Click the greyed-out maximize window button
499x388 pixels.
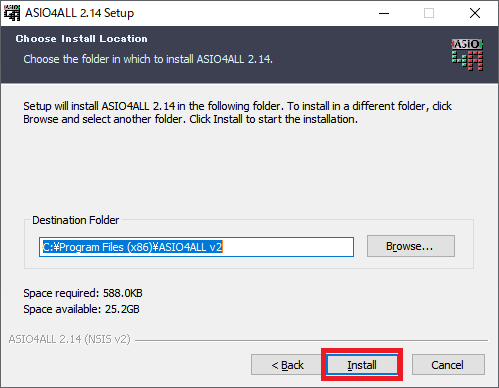tap(429, 13)
